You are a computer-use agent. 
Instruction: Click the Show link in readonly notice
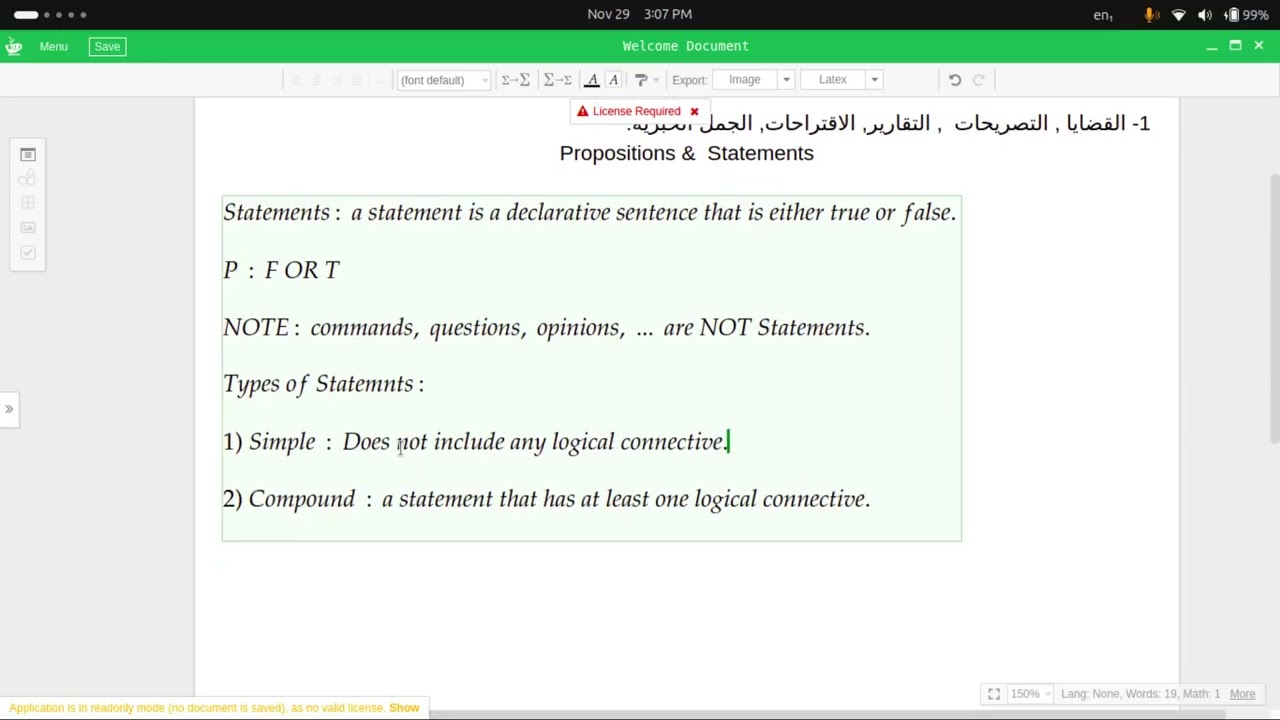pos(404,707)
